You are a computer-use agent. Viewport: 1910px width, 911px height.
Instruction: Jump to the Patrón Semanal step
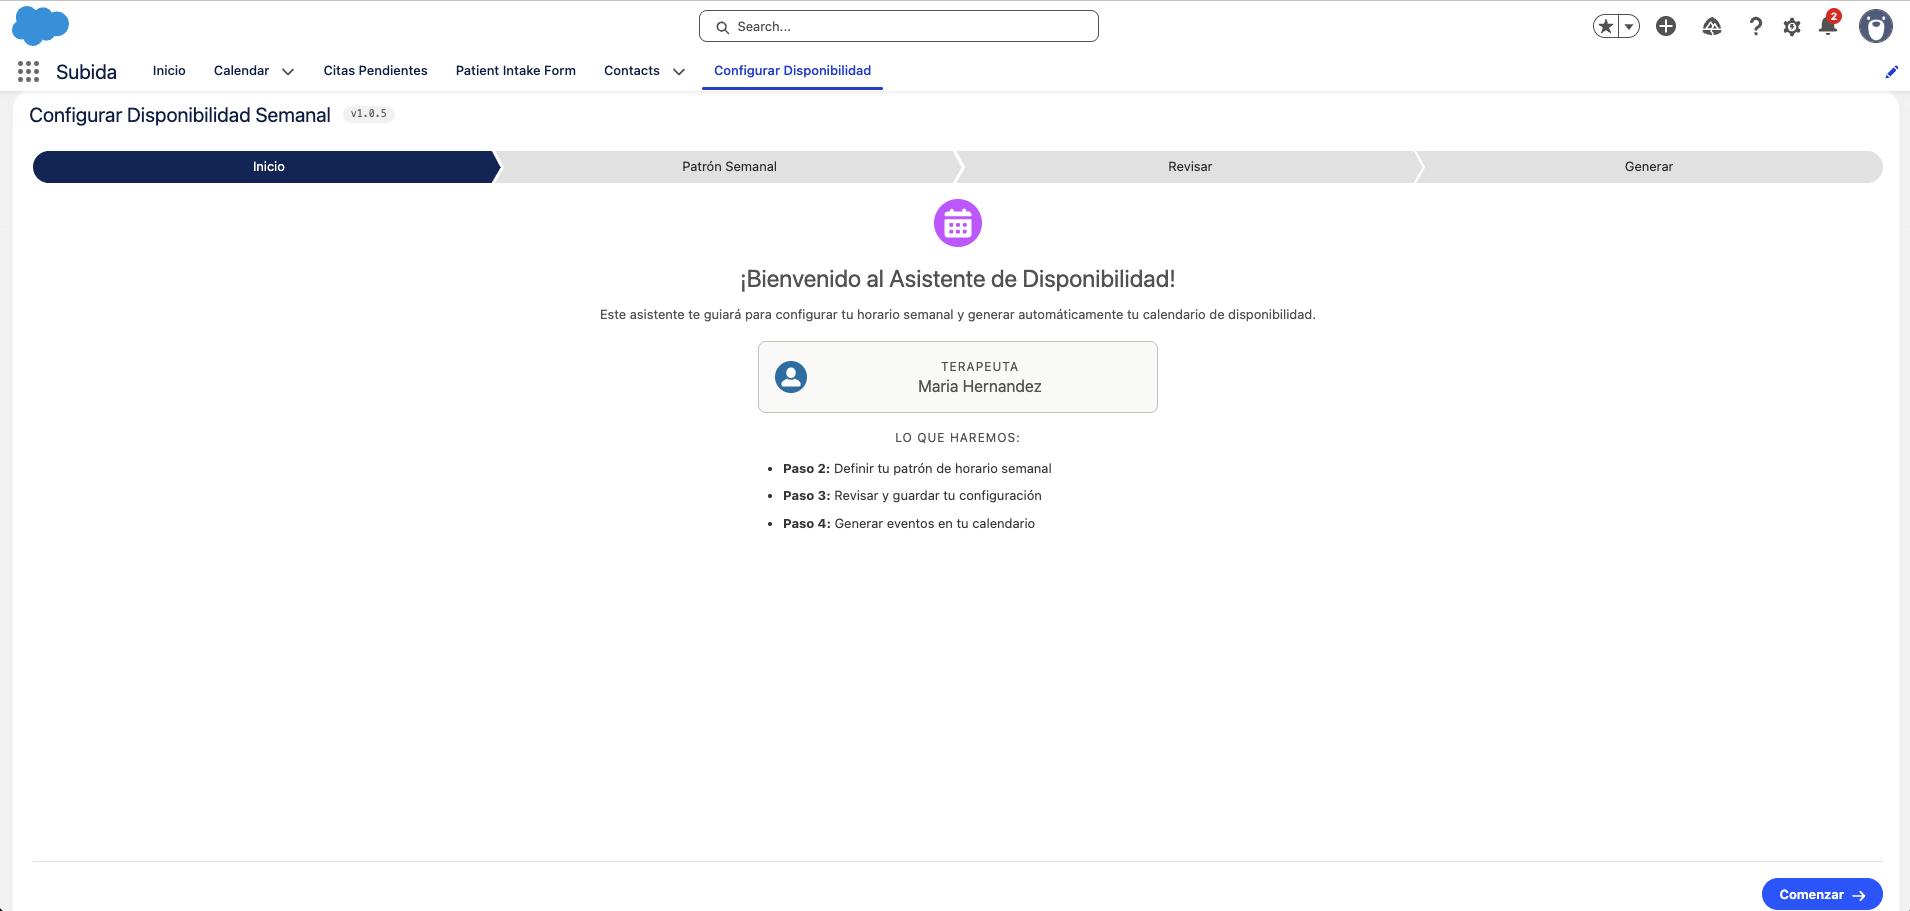pyautogui.click(x=729, y=167)
